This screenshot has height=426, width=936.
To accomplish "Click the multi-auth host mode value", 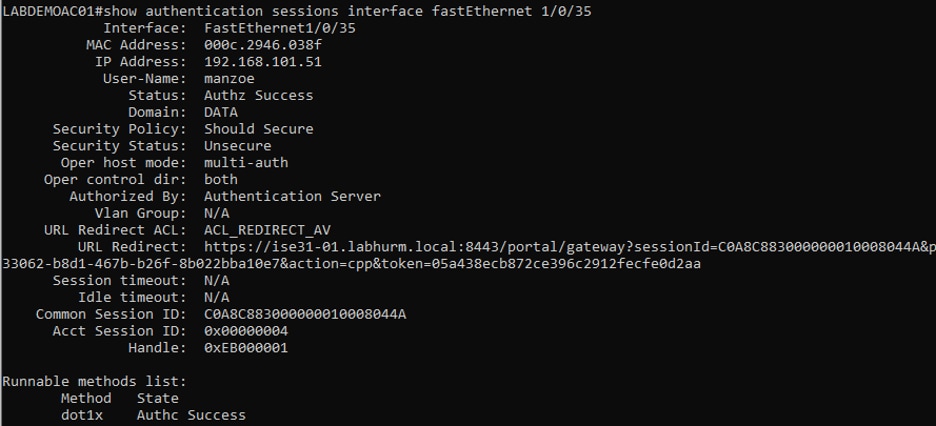I will coord(246,162).
